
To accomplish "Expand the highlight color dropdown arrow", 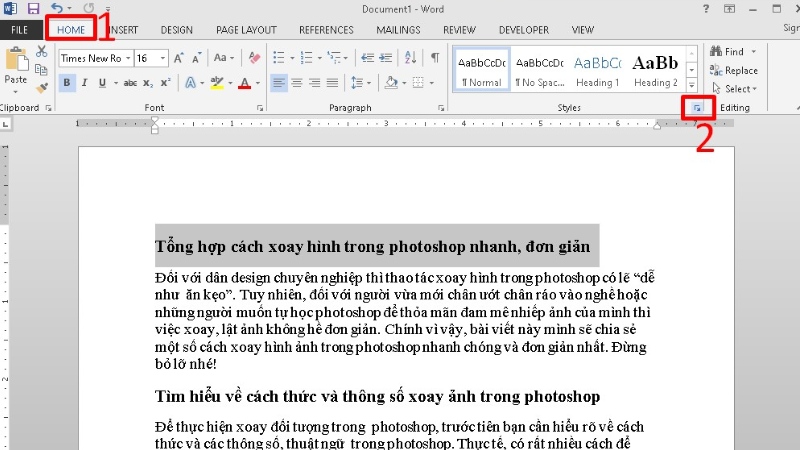I will tap(230, 83).
